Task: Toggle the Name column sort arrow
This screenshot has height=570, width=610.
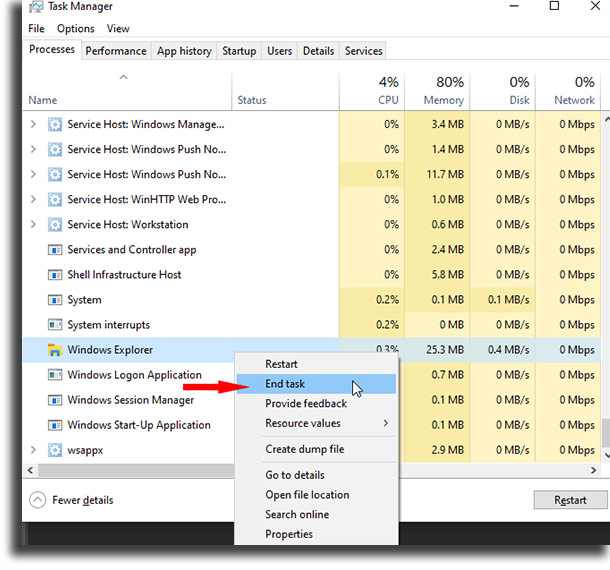Action: point(123,77)
